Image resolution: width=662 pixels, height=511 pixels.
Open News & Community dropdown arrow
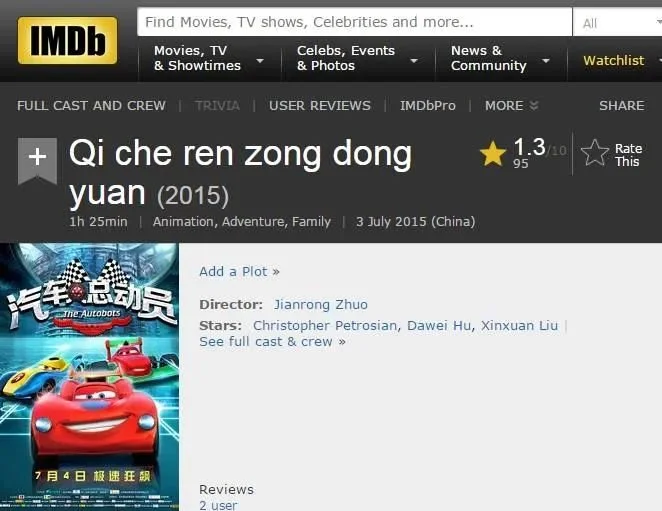coord(546,61)
